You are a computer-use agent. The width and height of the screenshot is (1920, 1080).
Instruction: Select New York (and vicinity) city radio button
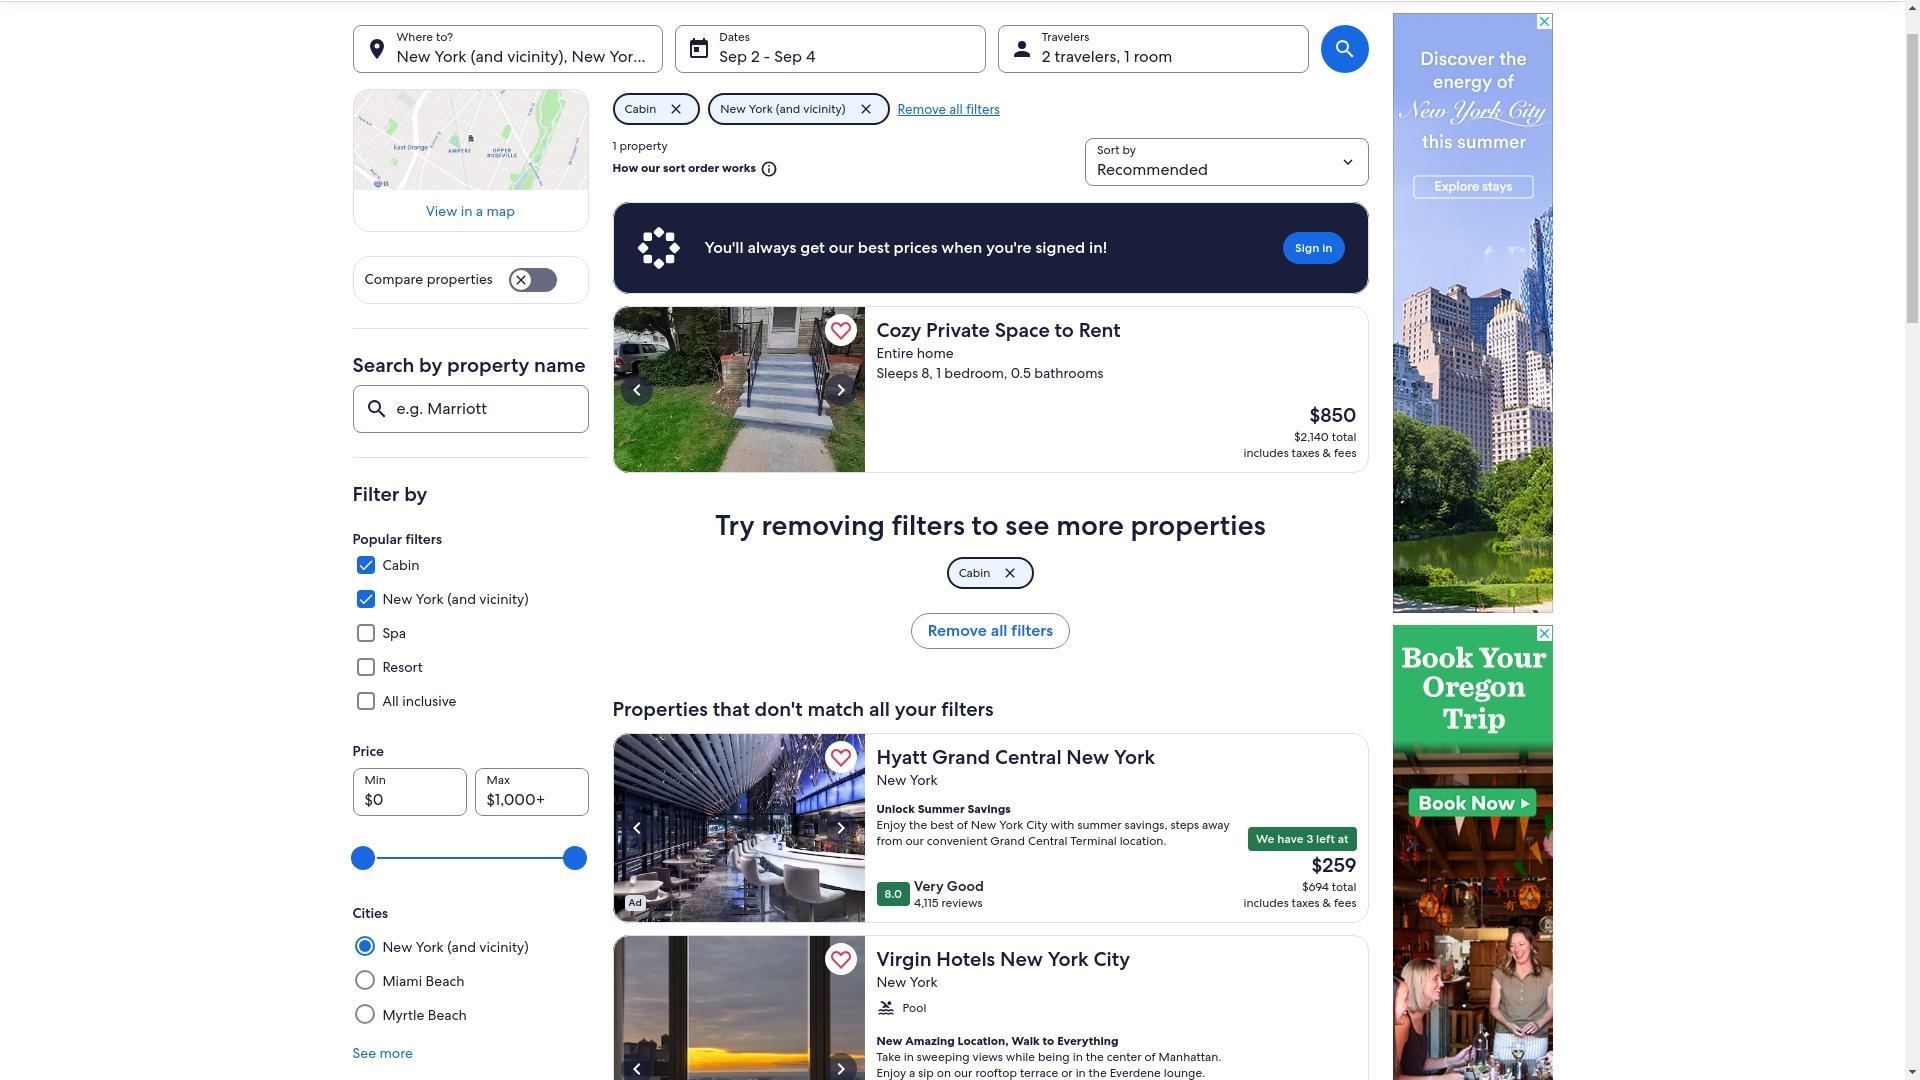point(365,947)
